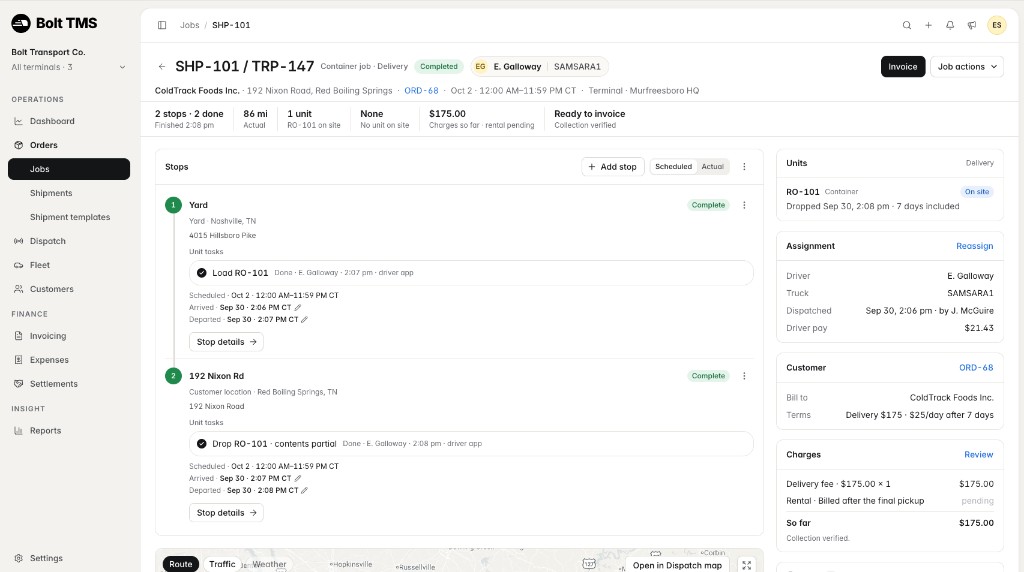This screenshot has width=1024, height=572.
Task: Click the Add stop button
Action: pos(613,167)
